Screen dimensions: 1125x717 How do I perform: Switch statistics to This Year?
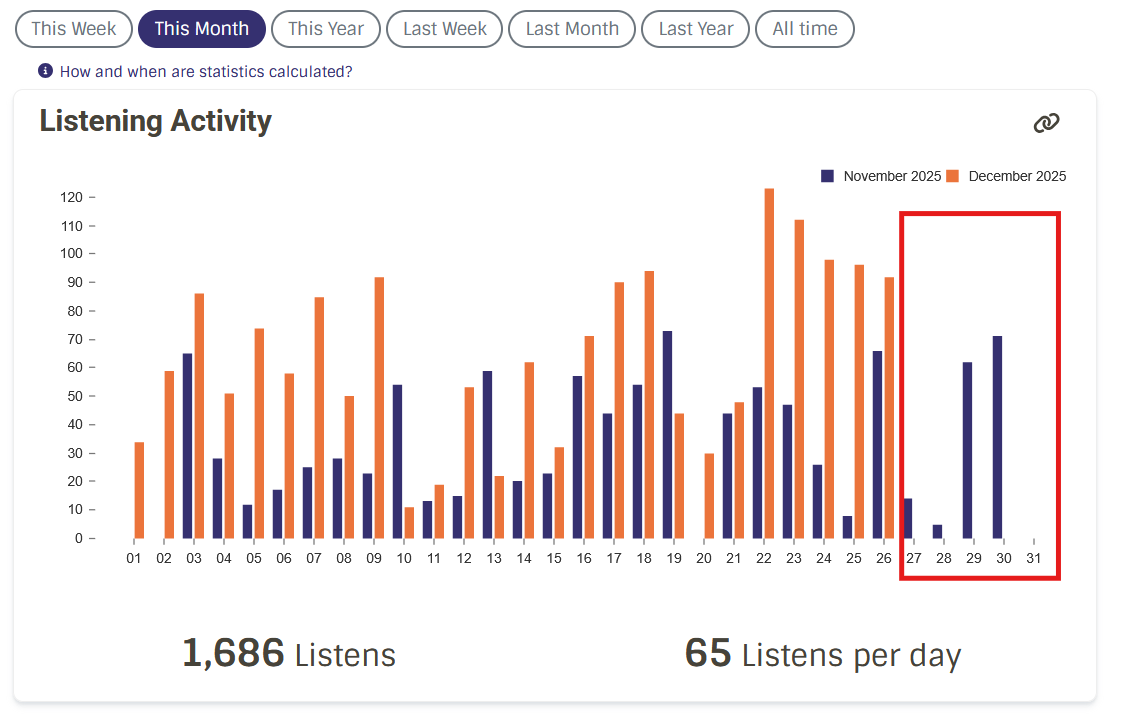click(x=325, y=29)
